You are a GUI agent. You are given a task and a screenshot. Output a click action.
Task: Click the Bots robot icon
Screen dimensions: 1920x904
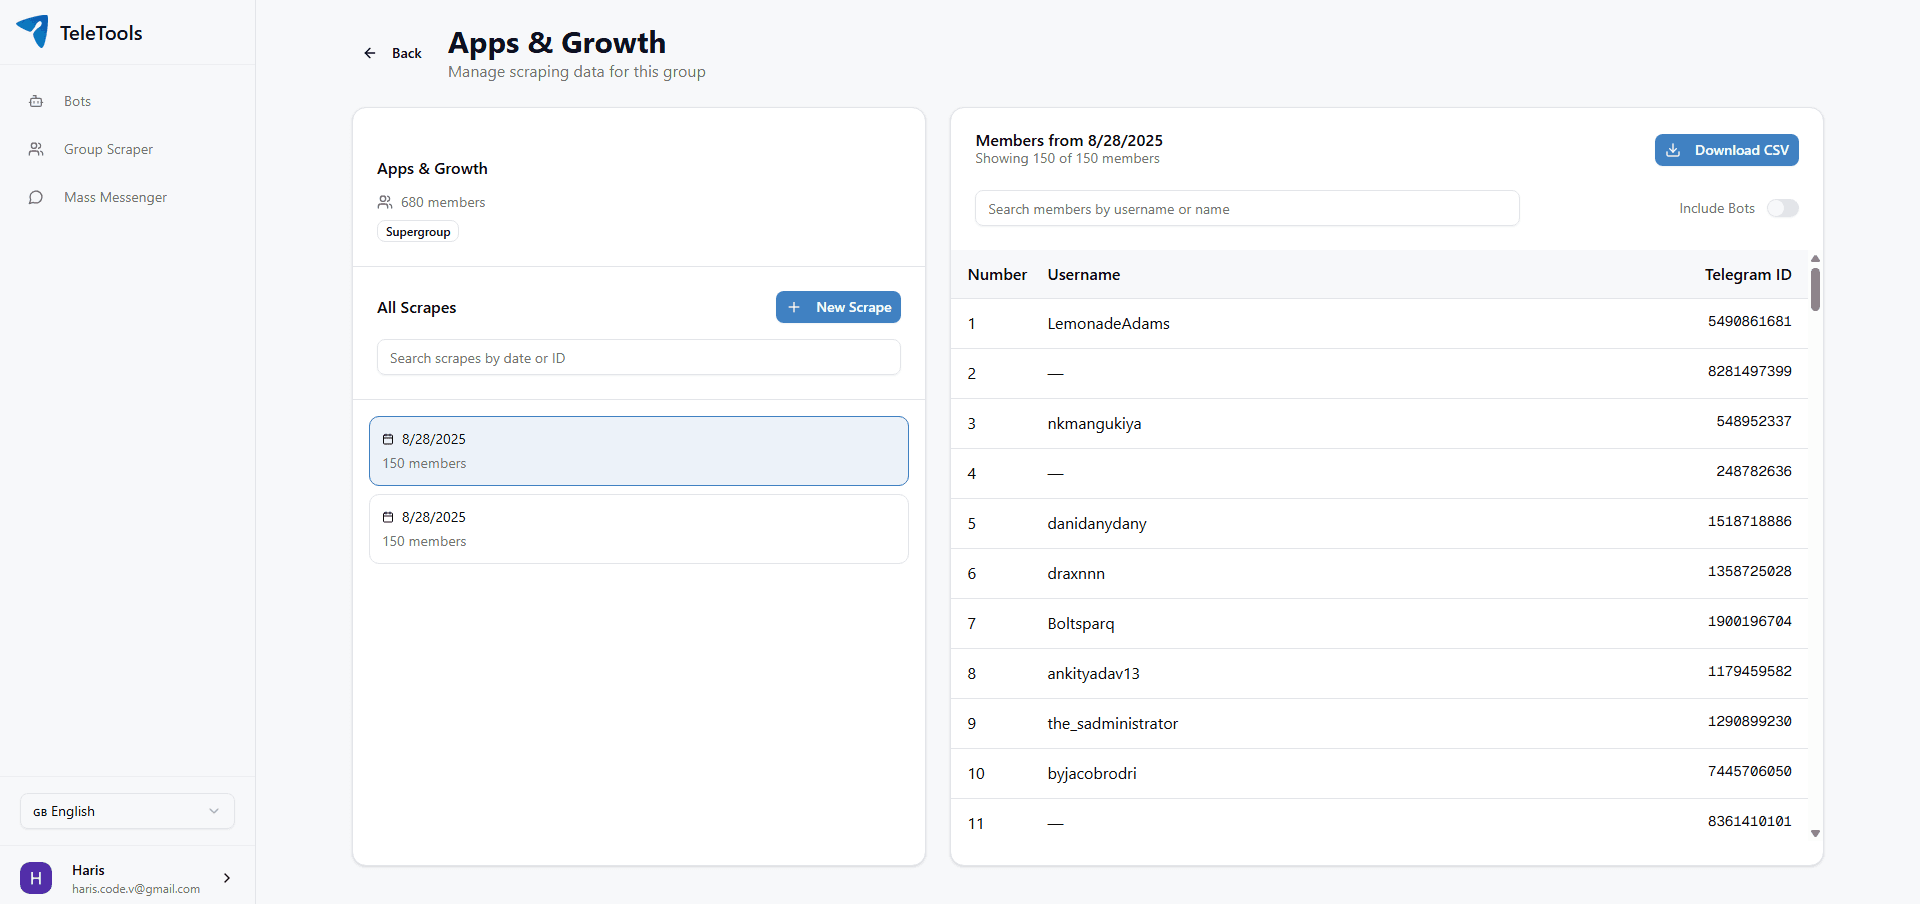coord(36,101)
